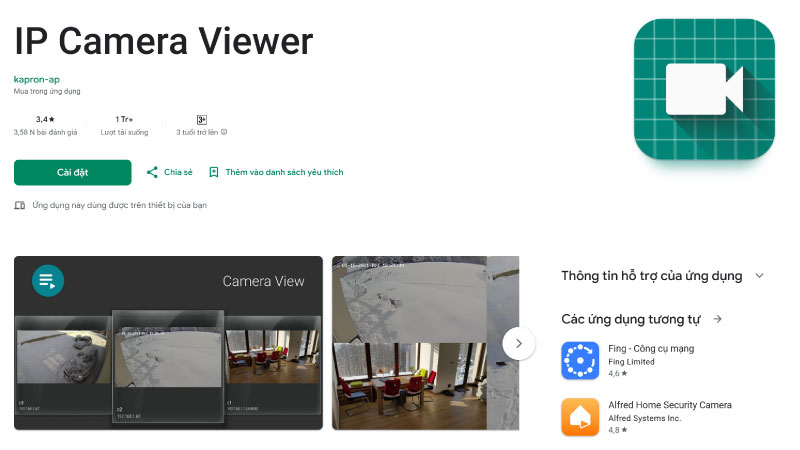Image resolution: width=800 pixels, height=450 pixels.
Task: Open Alfred Home Security Camera app link
Action: [x=670, y=405]
